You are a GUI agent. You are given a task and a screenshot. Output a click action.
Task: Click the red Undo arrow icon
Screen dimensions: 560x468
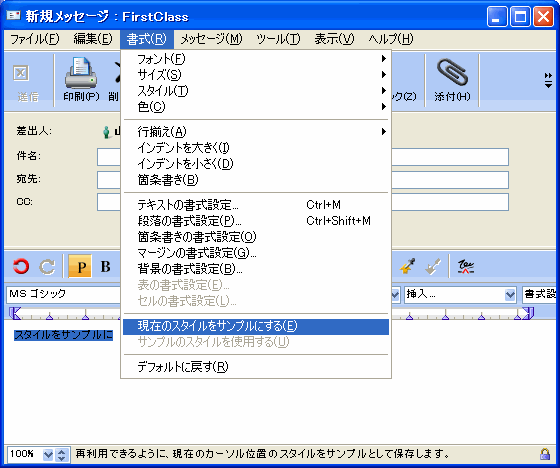click(x=21, y=266)
